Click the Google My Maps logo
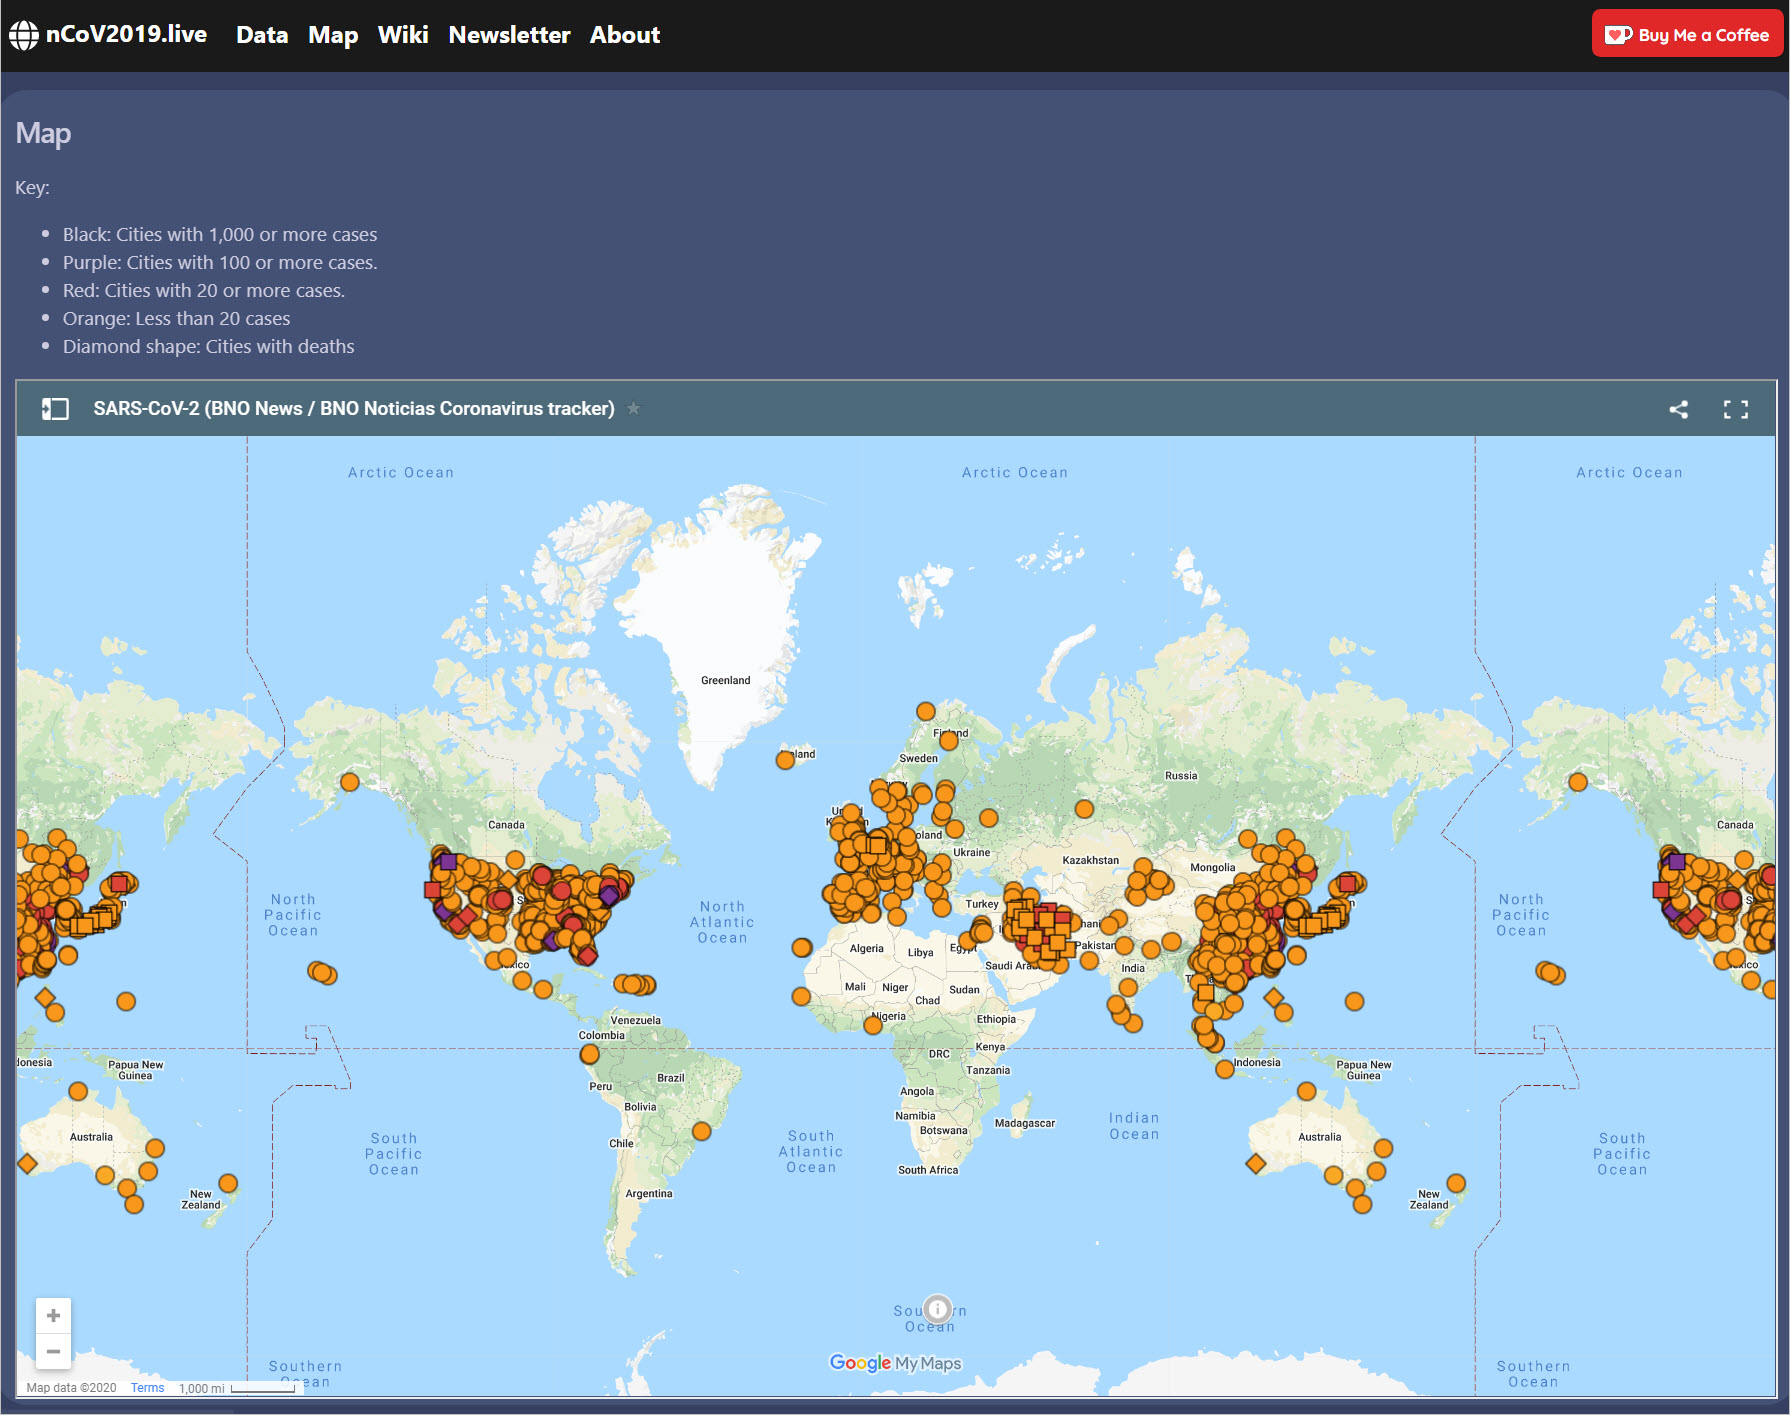The height and width of the screenshot is (1415, 1790). pyautogui.click(x=895, y=1363)
